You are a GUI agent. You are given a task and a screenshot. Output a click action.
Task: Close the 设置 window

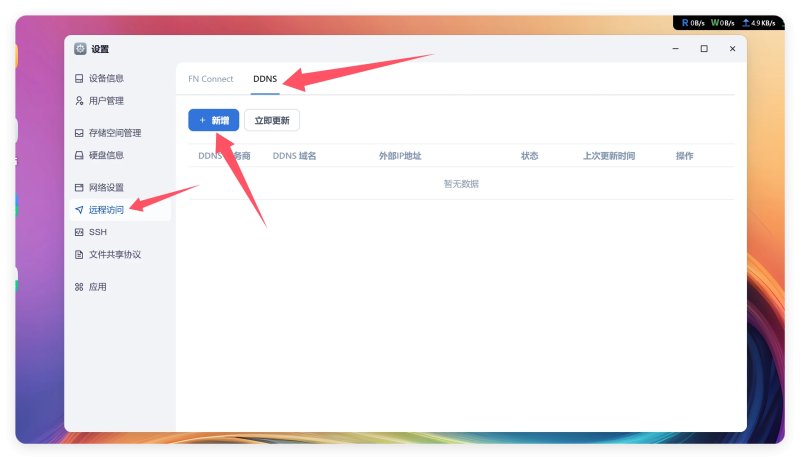732,48
